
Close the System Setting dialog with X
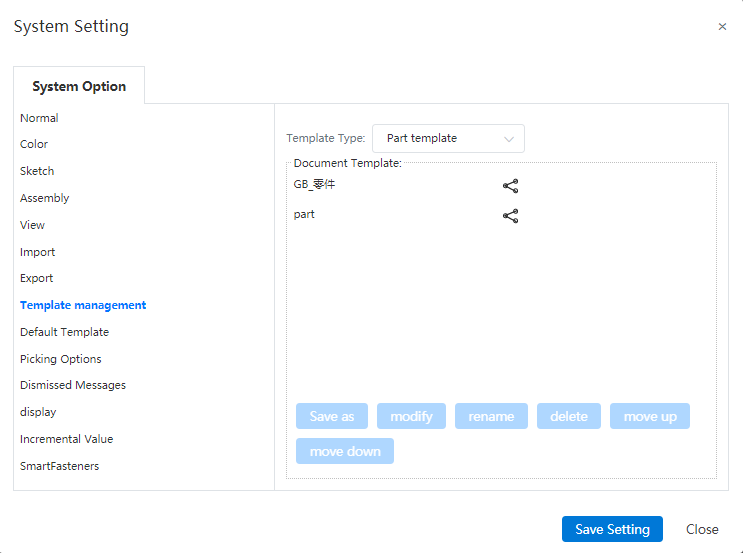[x=722, y=27]
